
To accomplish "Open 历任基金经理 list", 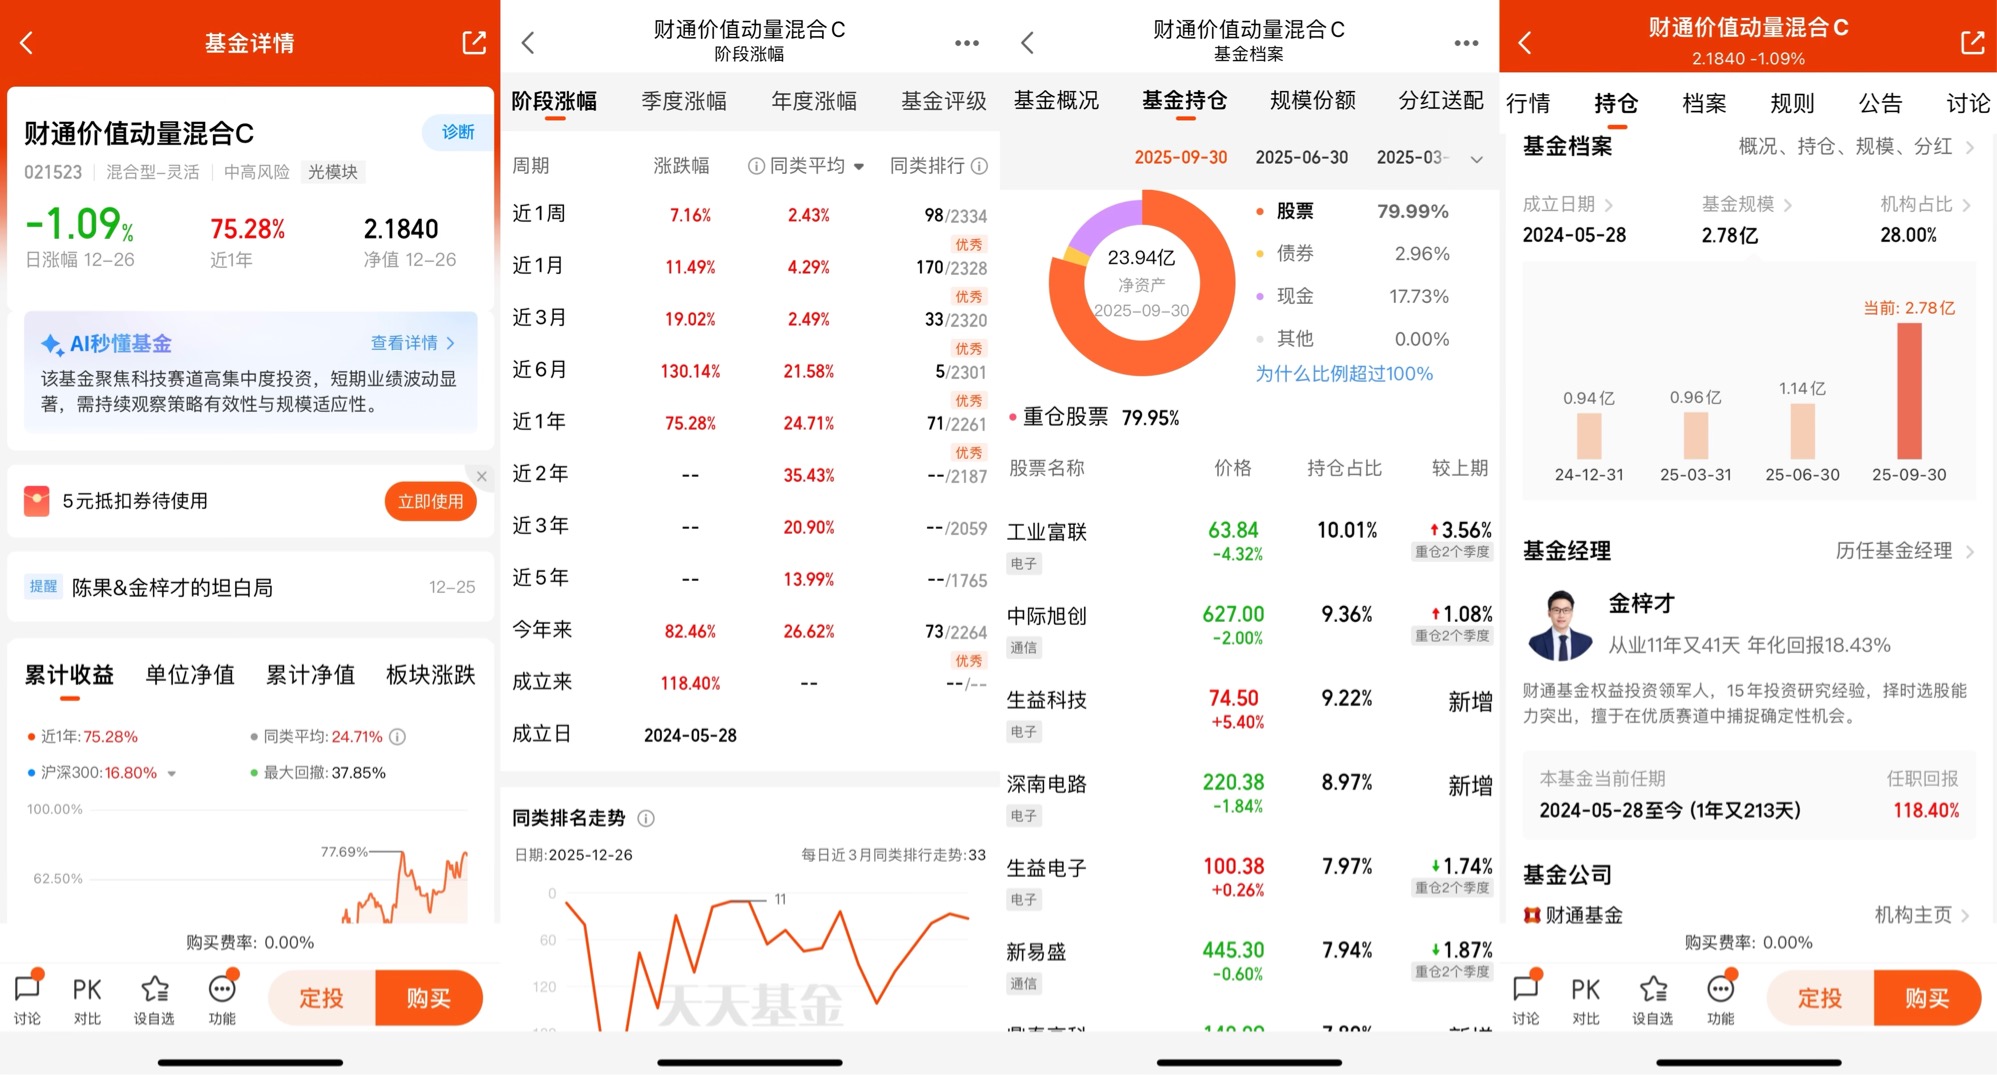I will point(1905,551).
